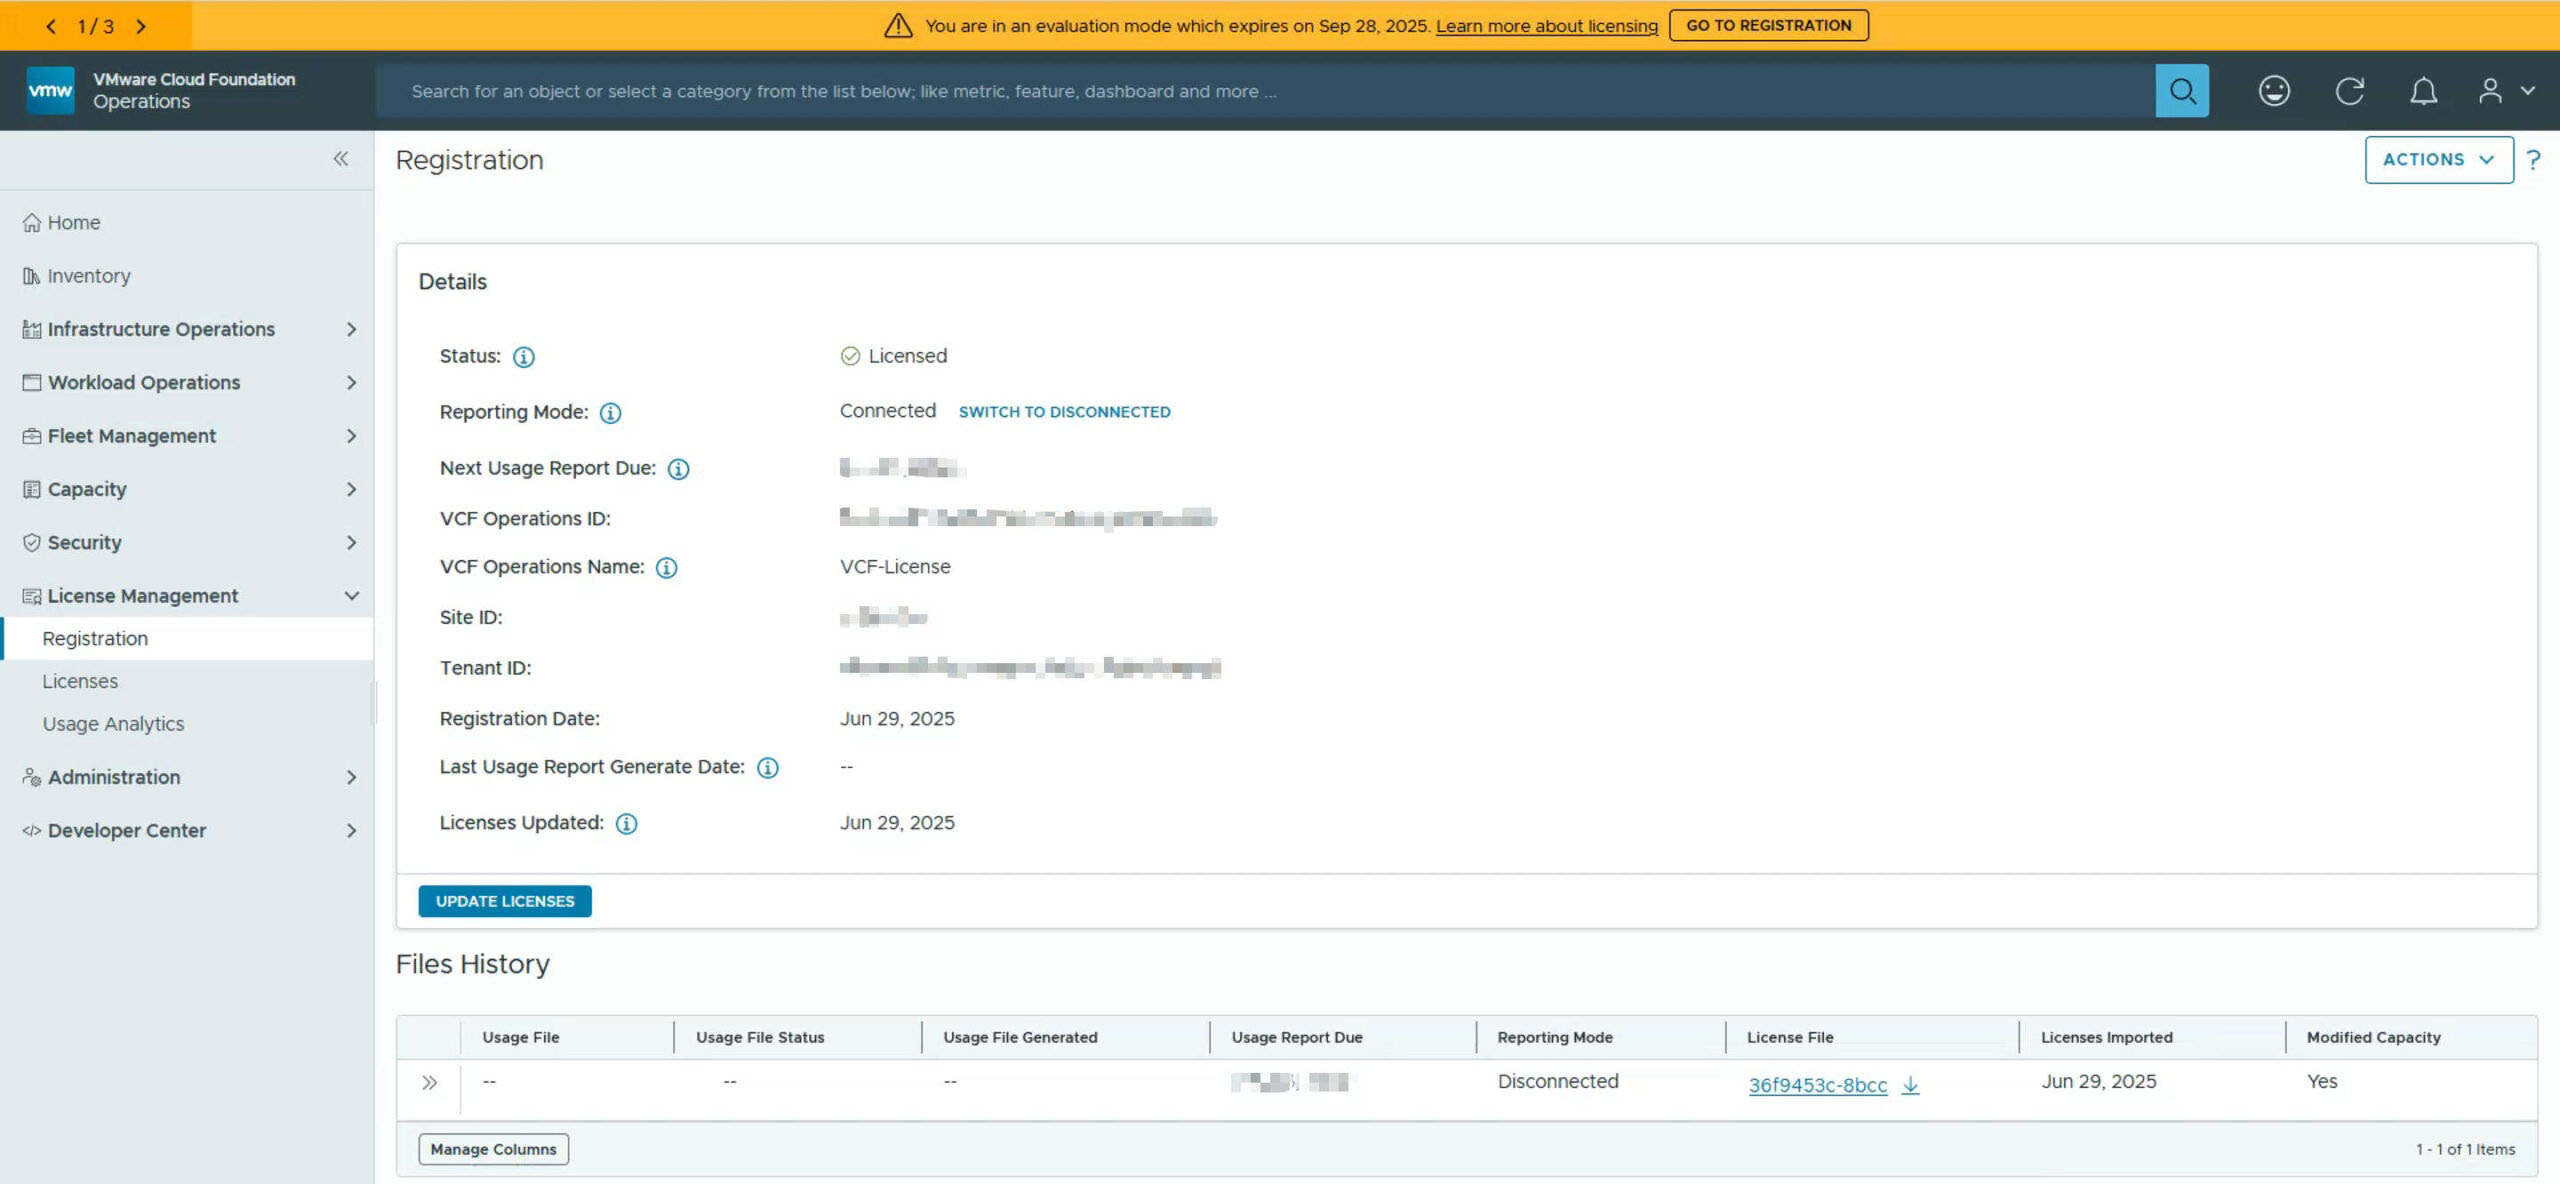The height and width of the screenshot is (1184, 2560).
Task: Expand the Files History row details
Action: point(429,1083)
